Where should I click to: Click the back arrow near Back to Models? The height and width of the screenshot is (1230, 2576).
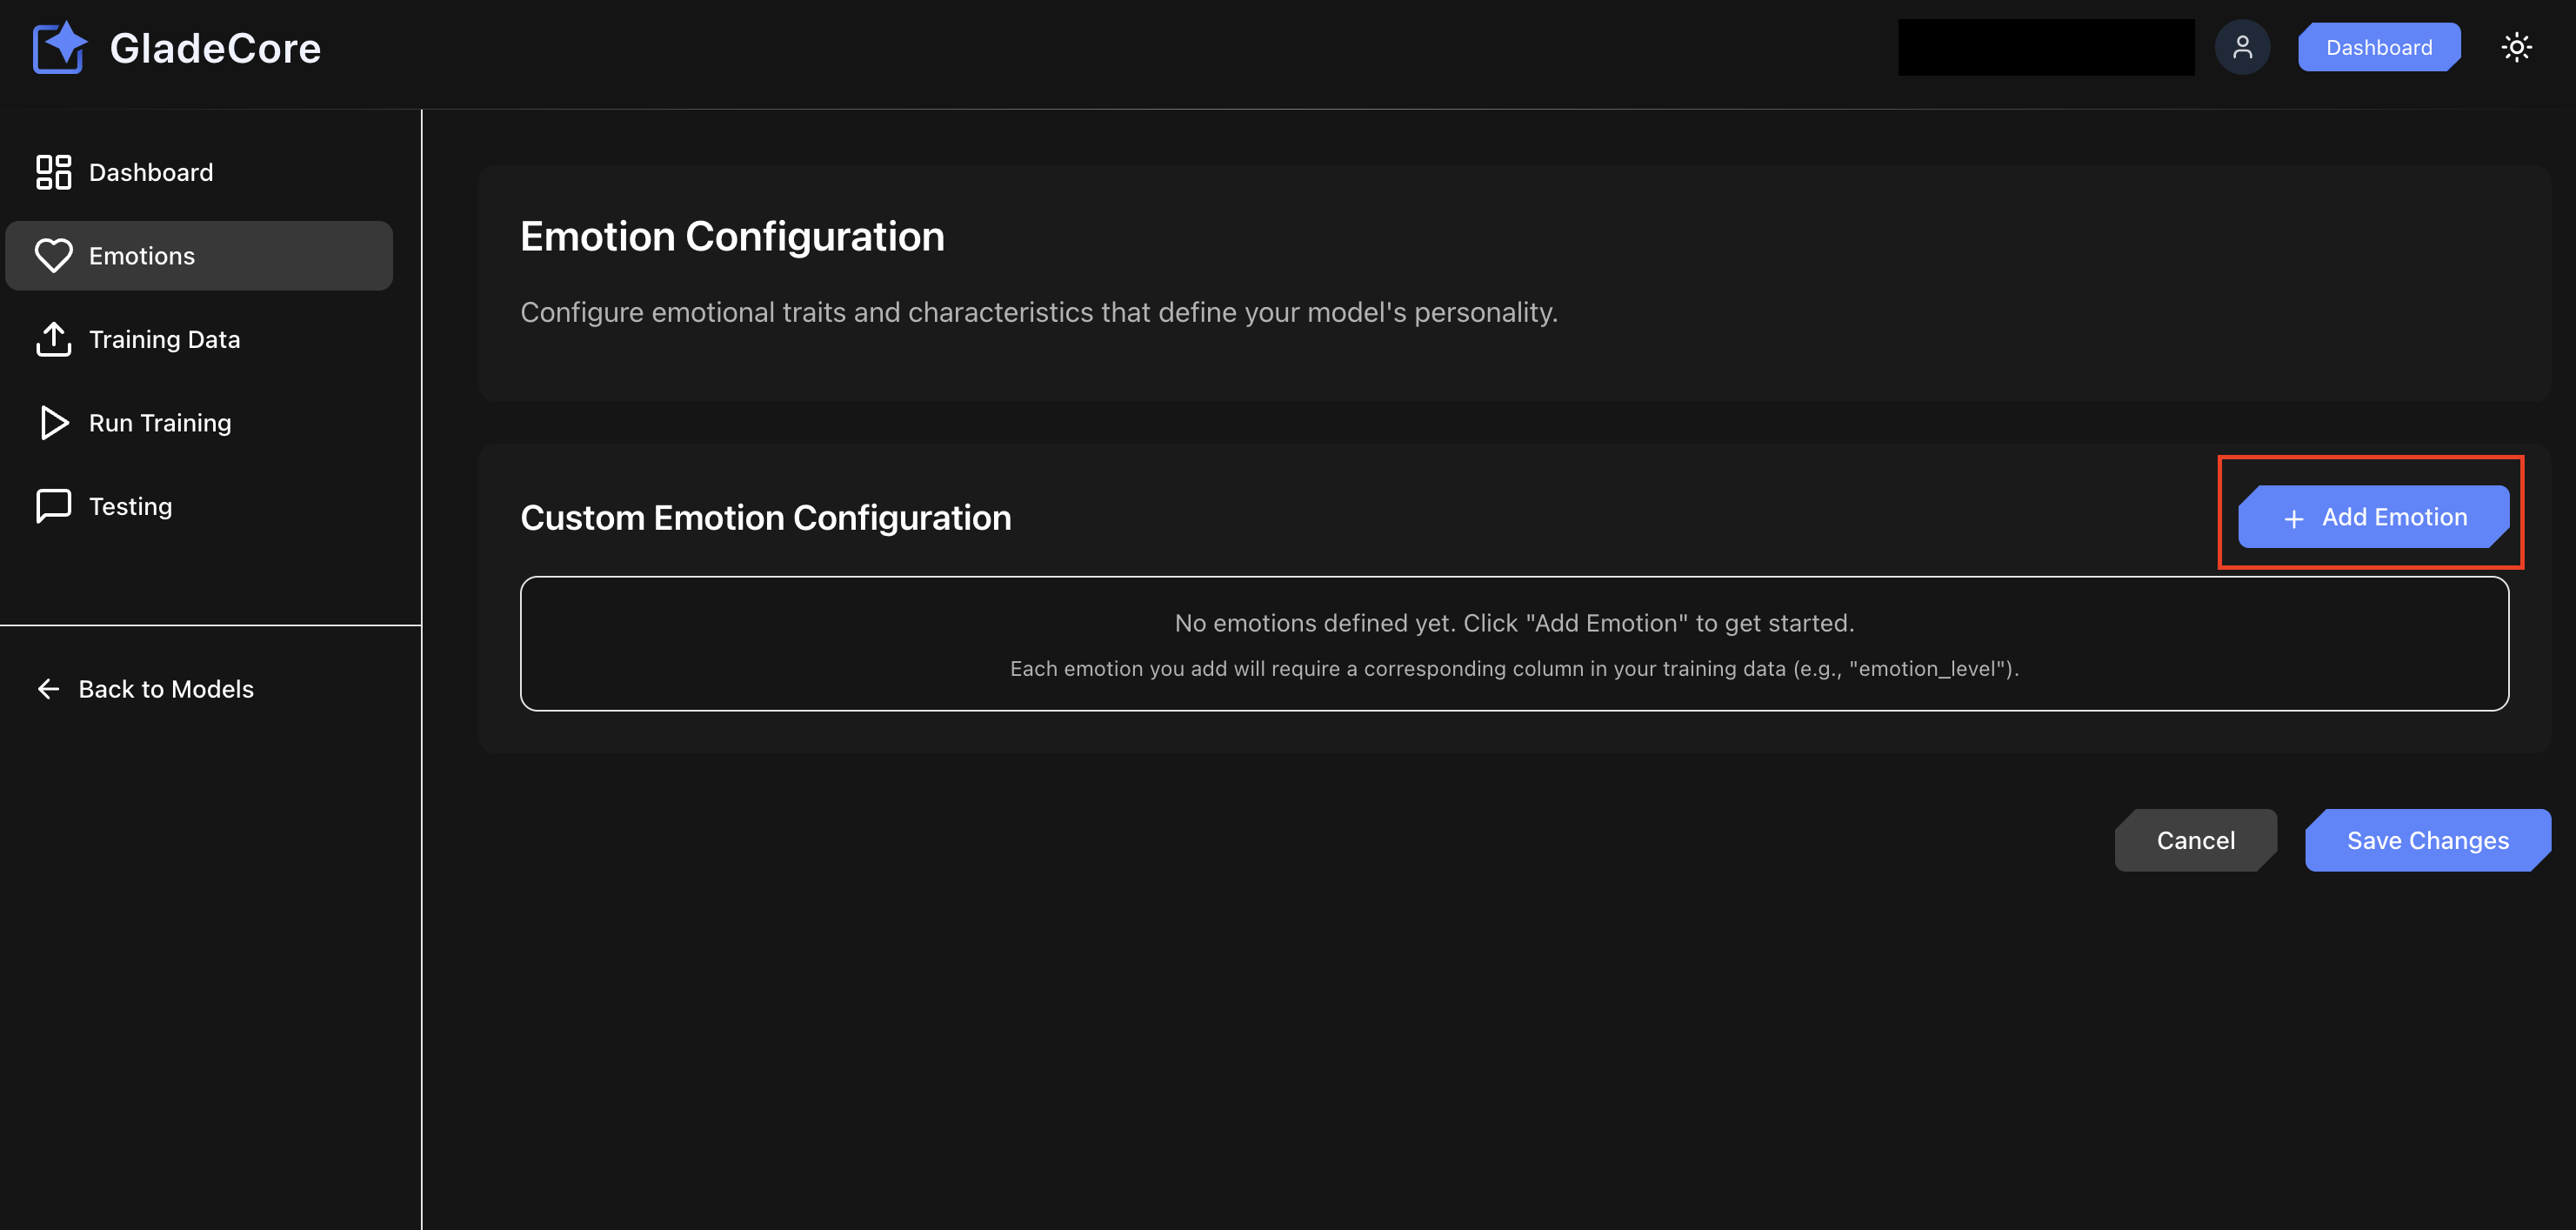click(x=47, y=689)
